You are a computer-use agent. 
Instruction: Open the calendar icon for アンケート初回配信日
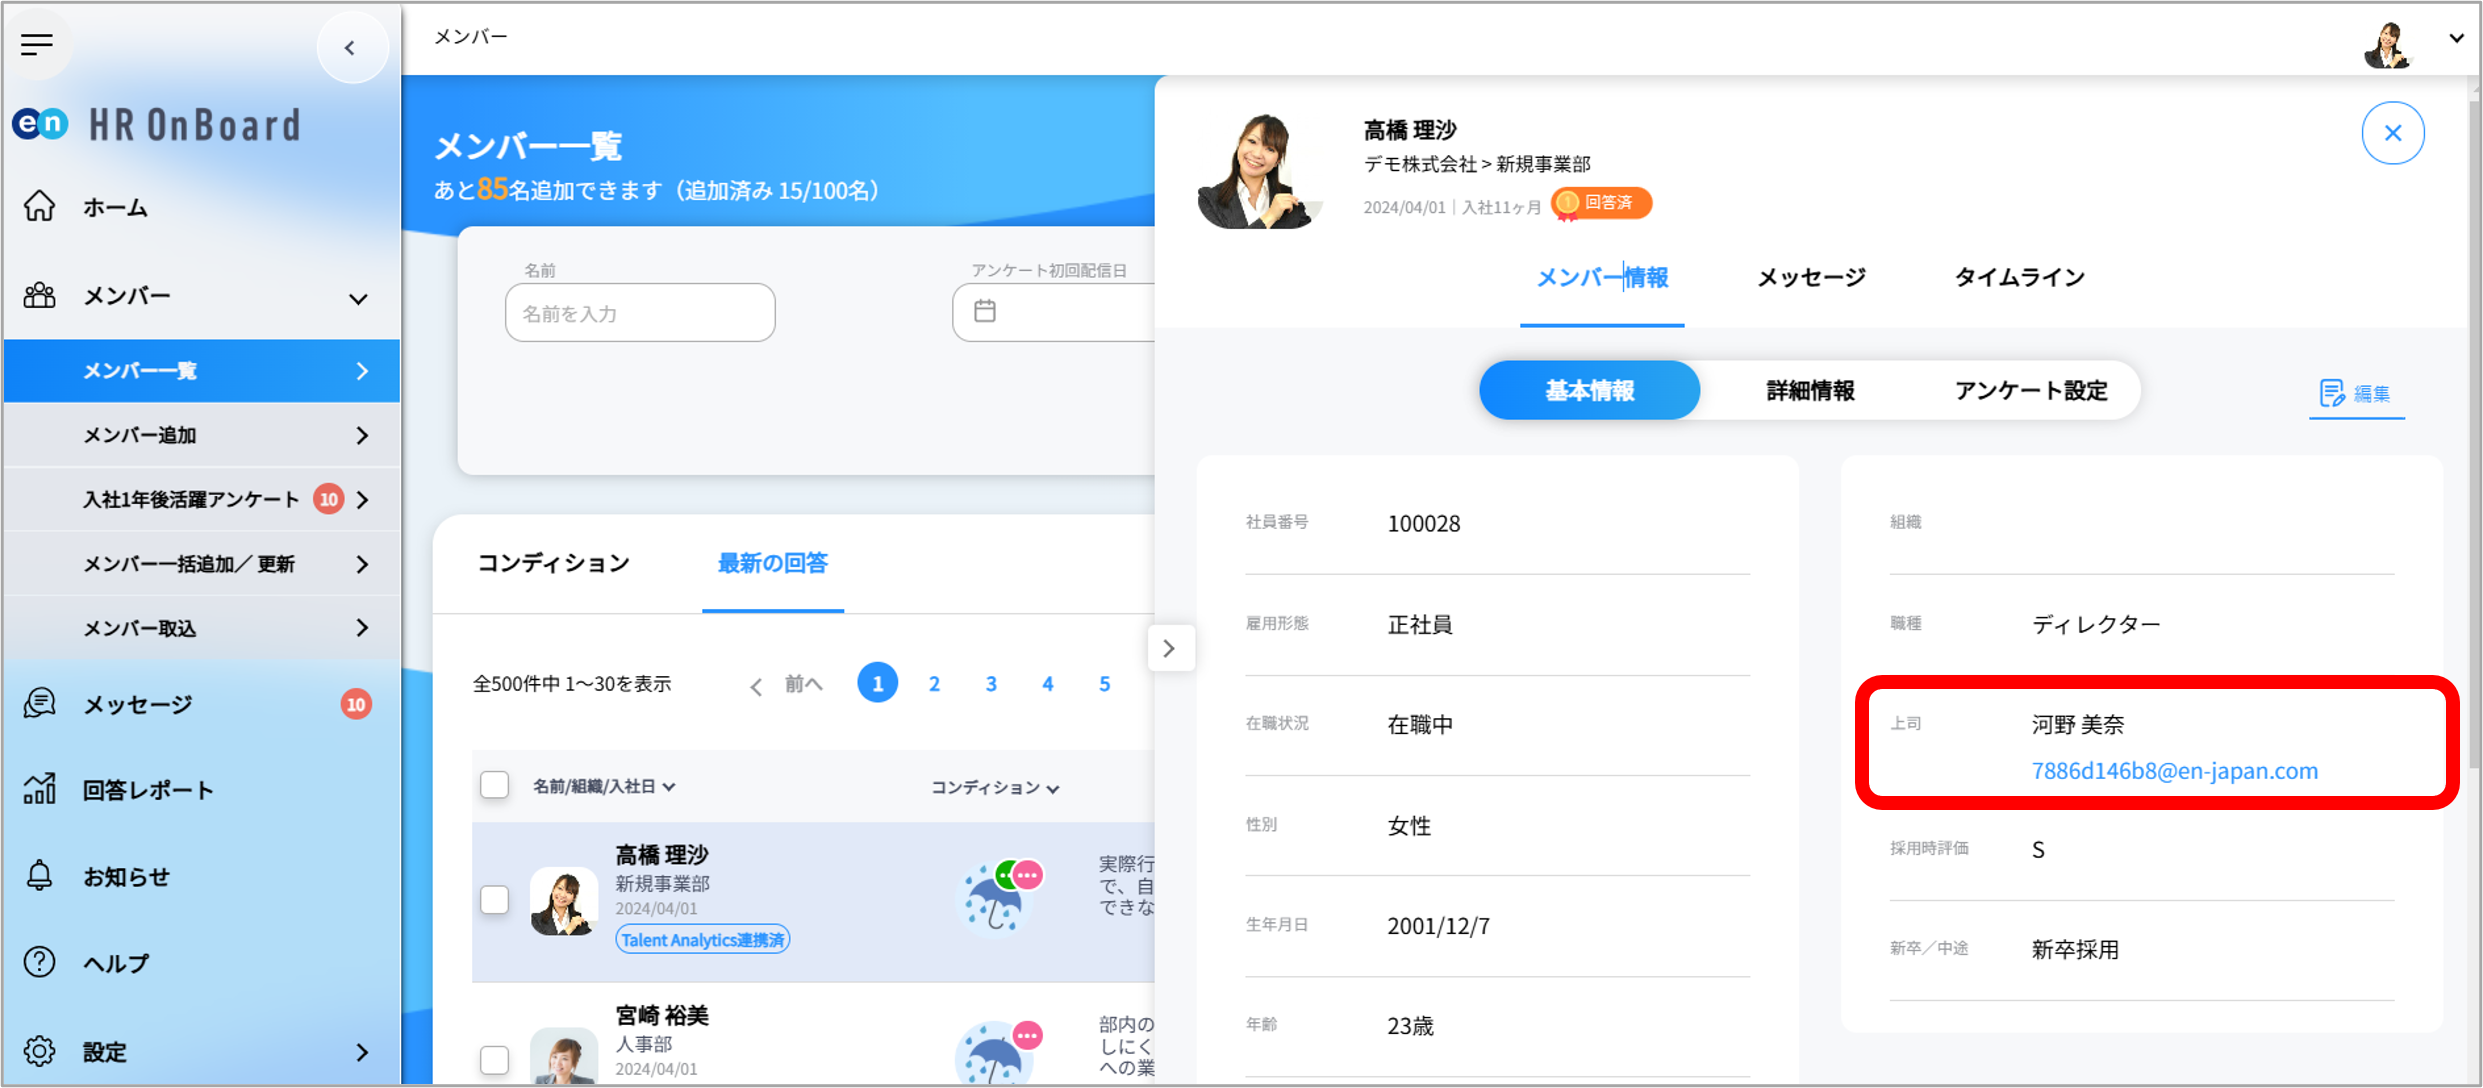click(x=985, y=311)
